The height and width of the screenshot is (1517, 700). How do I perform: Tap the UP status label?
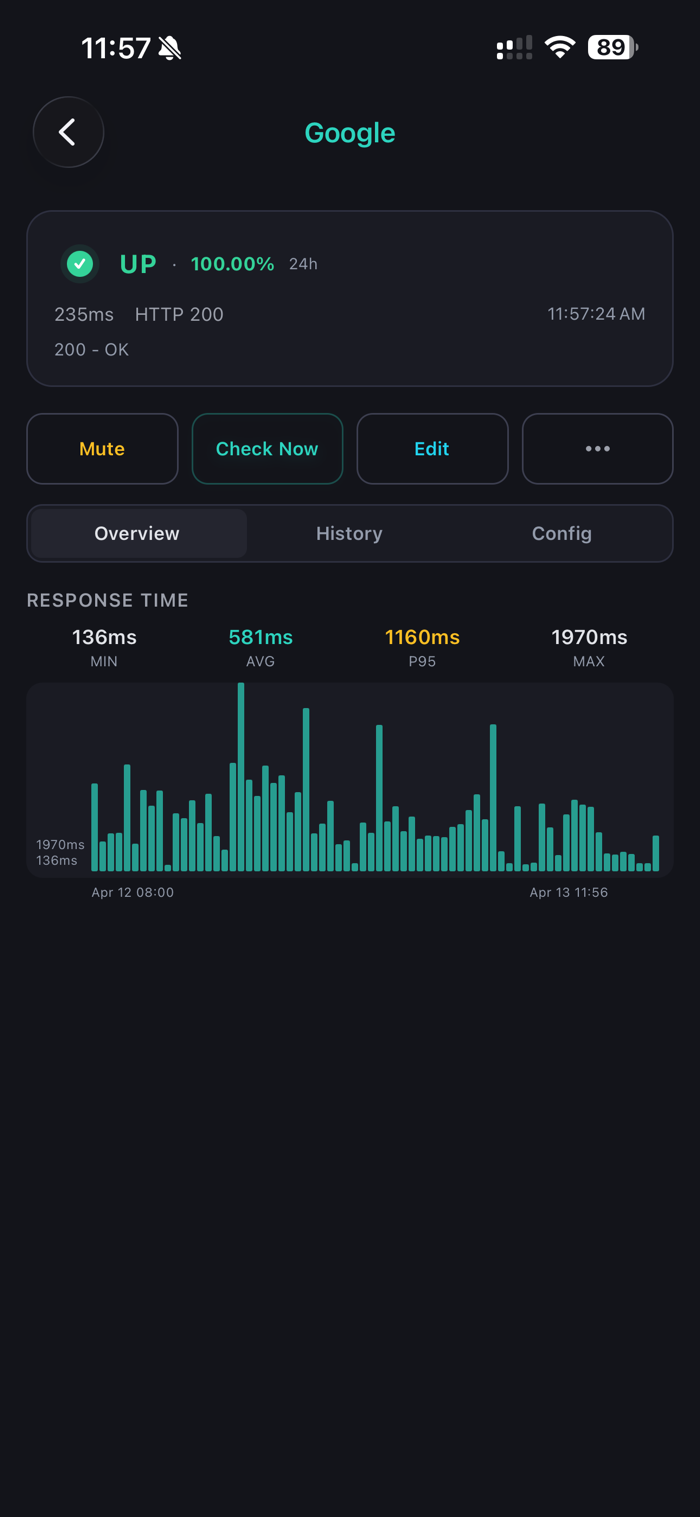138,264
